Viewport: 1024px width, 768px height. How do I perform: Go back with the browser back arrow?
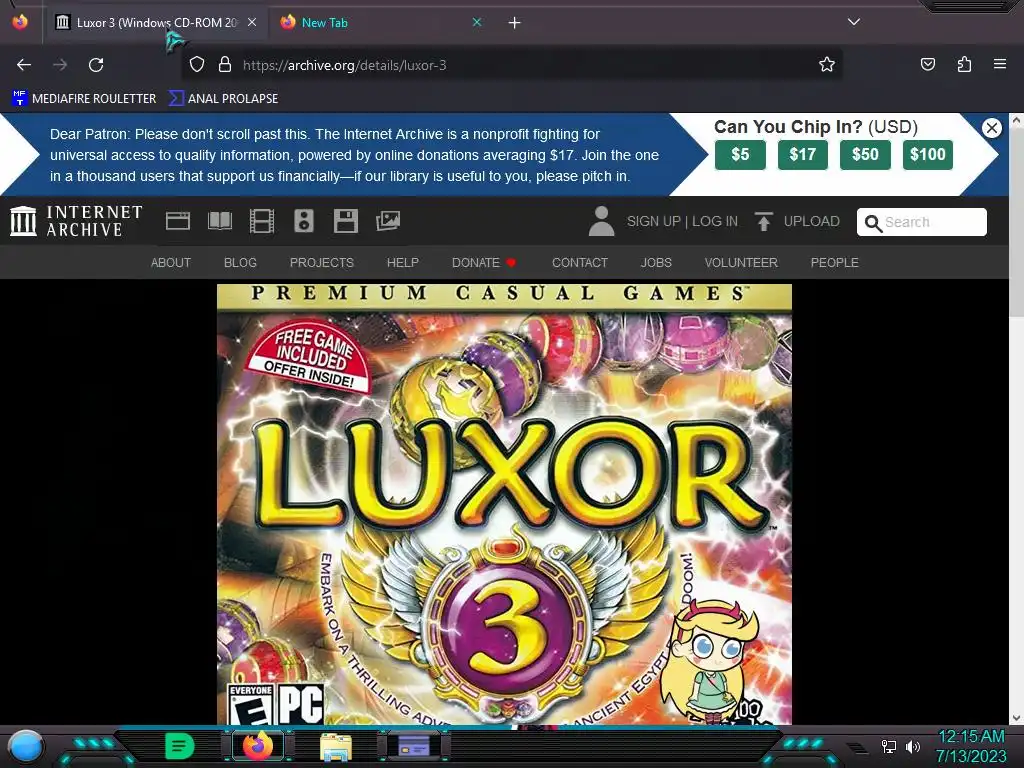pos(24,65)
